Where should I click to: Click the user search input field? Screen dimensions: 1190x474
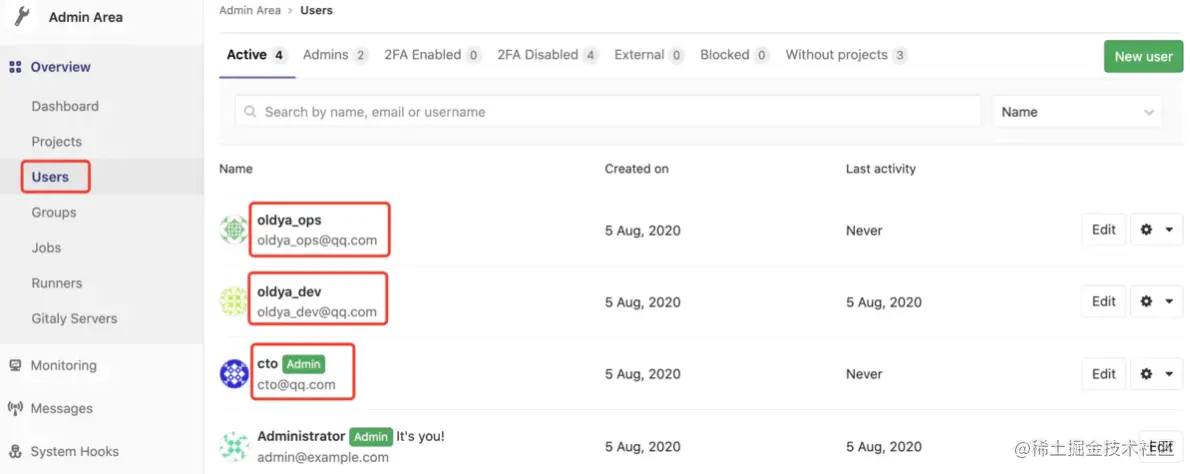[x=607, y=112]
